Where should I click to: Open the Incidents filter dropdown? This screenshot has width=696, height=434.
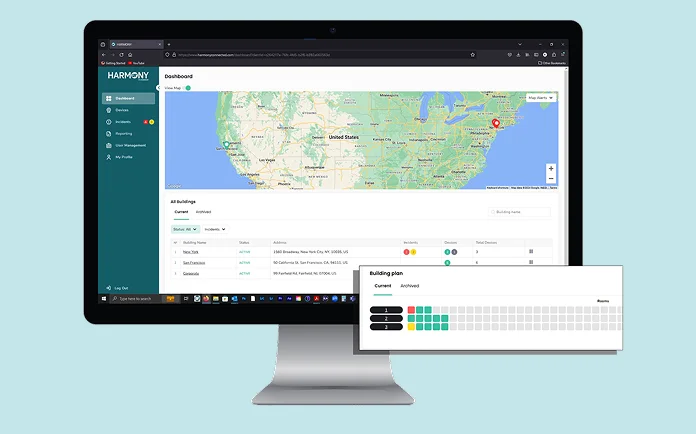215,229
